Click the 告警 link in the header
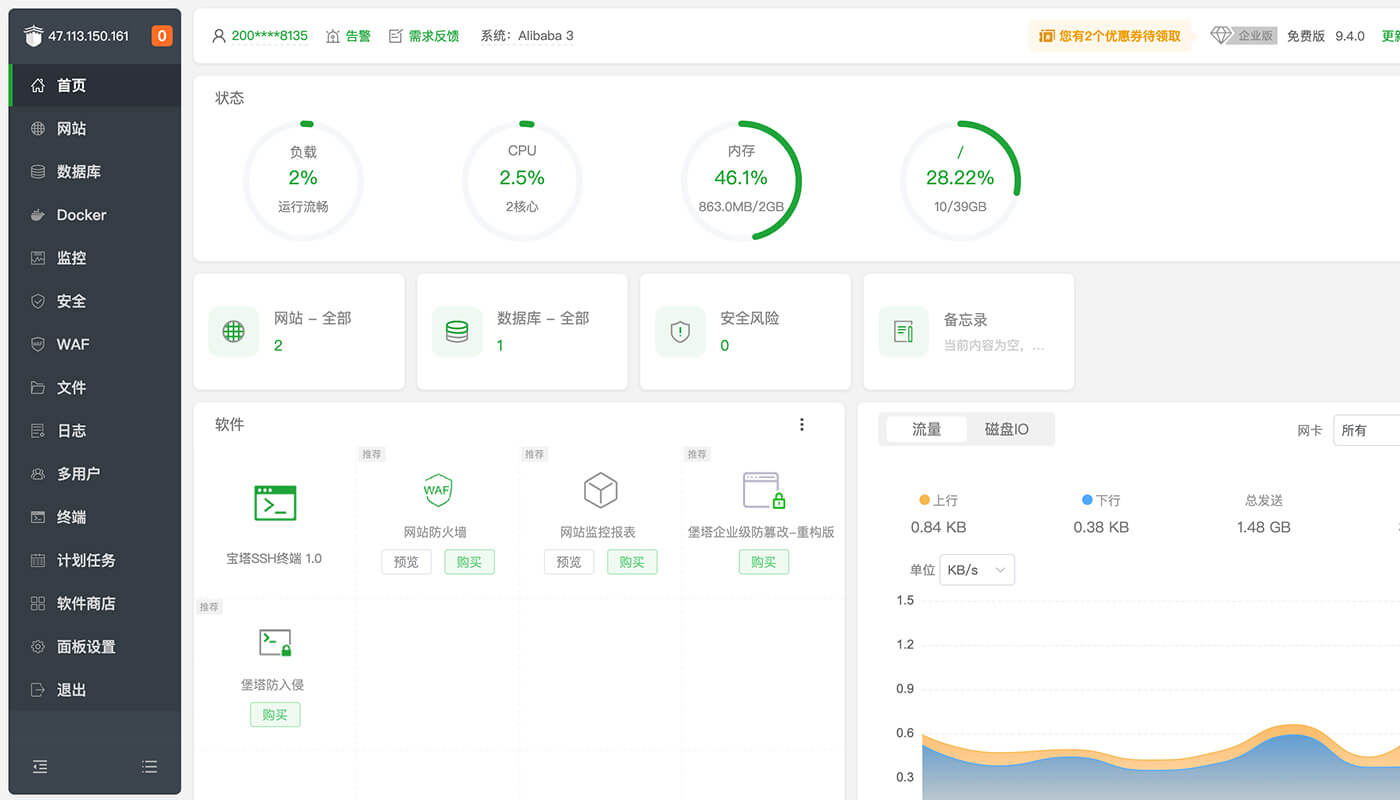This screenshot has width=1400, height=800. point(358,36)
